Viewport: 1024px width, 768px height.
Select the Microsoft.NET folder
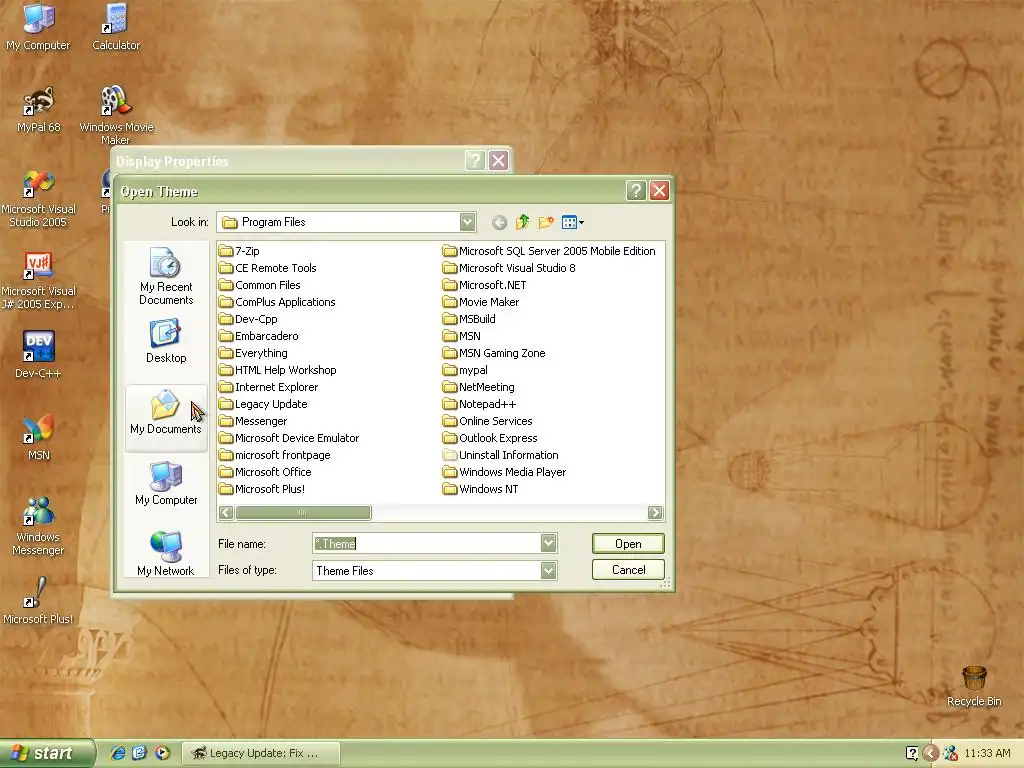[485, 285]
